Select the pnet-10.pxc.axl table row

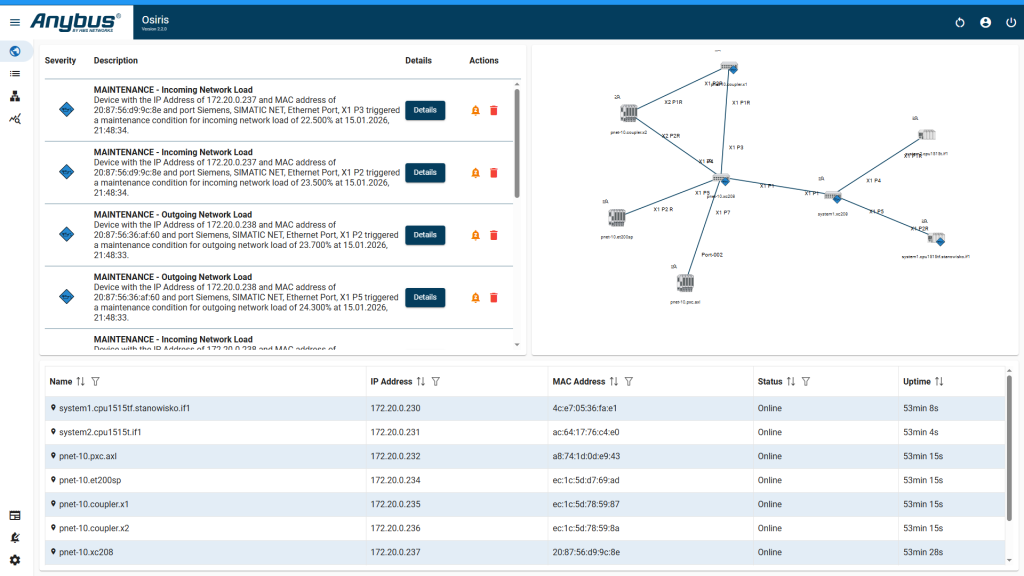(525, 456)
